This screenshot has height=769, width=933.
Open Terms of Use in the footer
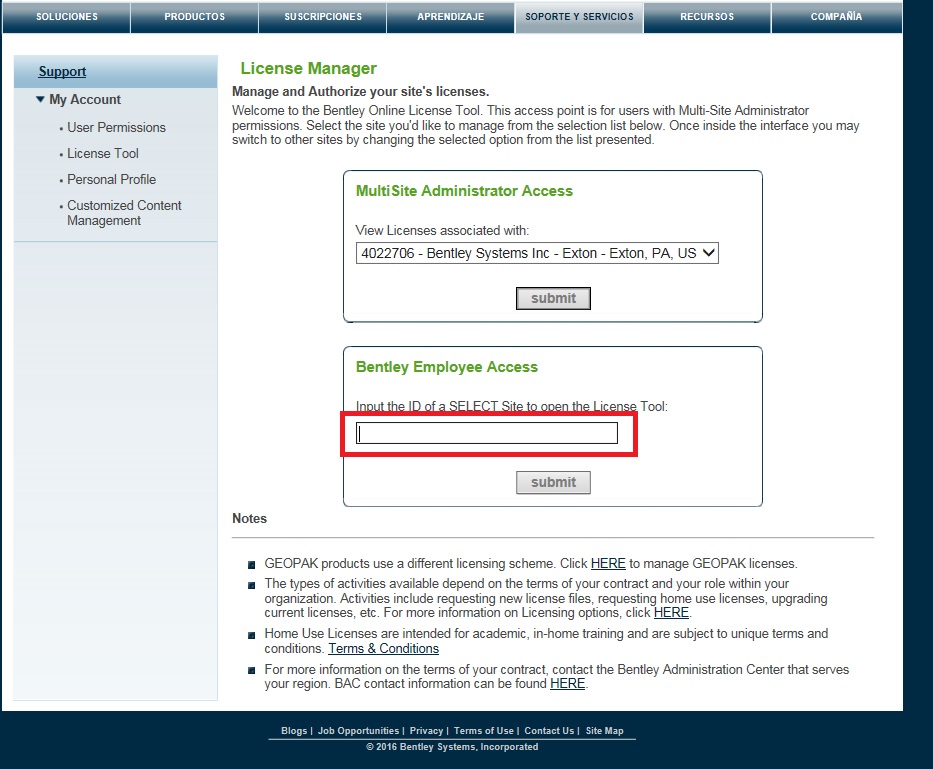[484, 730]
